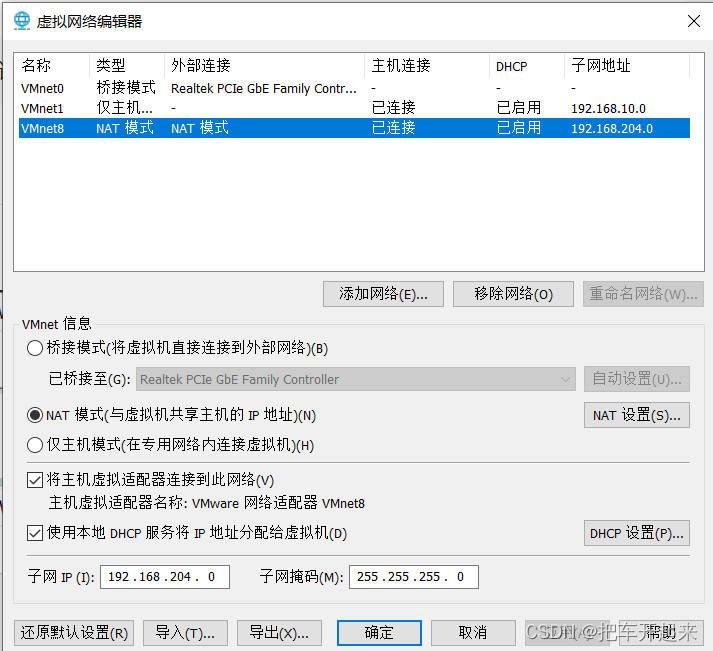This screenshot has height=651, width=713.
Task: Click the 子网地址 column header
Action: click(x=627, y=65)
